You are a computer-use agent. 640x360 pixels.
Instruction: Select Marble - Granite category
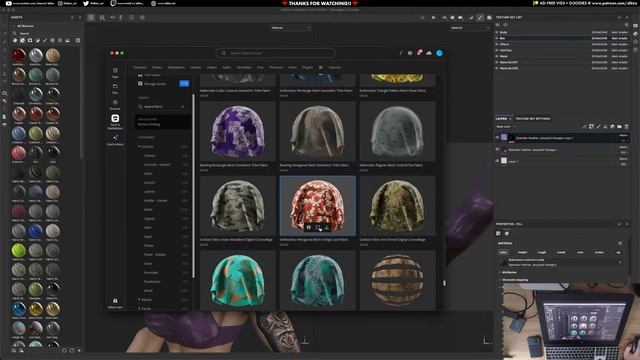[x=155, y=200]
